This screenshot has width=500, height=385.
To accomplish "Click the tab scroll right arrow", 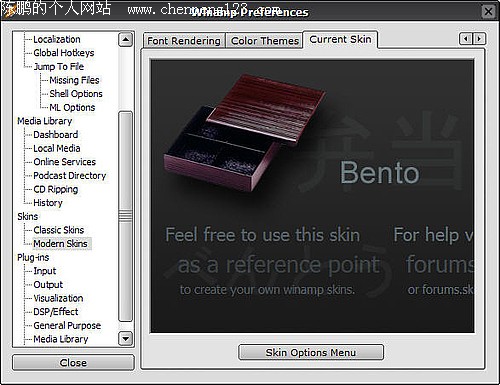I will pos(479,39).
